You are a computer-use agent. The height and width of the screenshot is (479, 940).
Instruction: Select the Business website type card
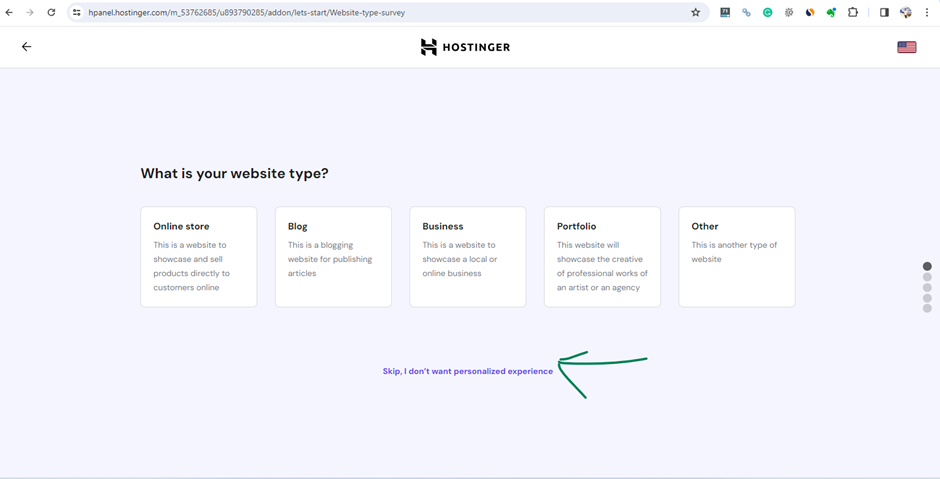click(468, 257)
